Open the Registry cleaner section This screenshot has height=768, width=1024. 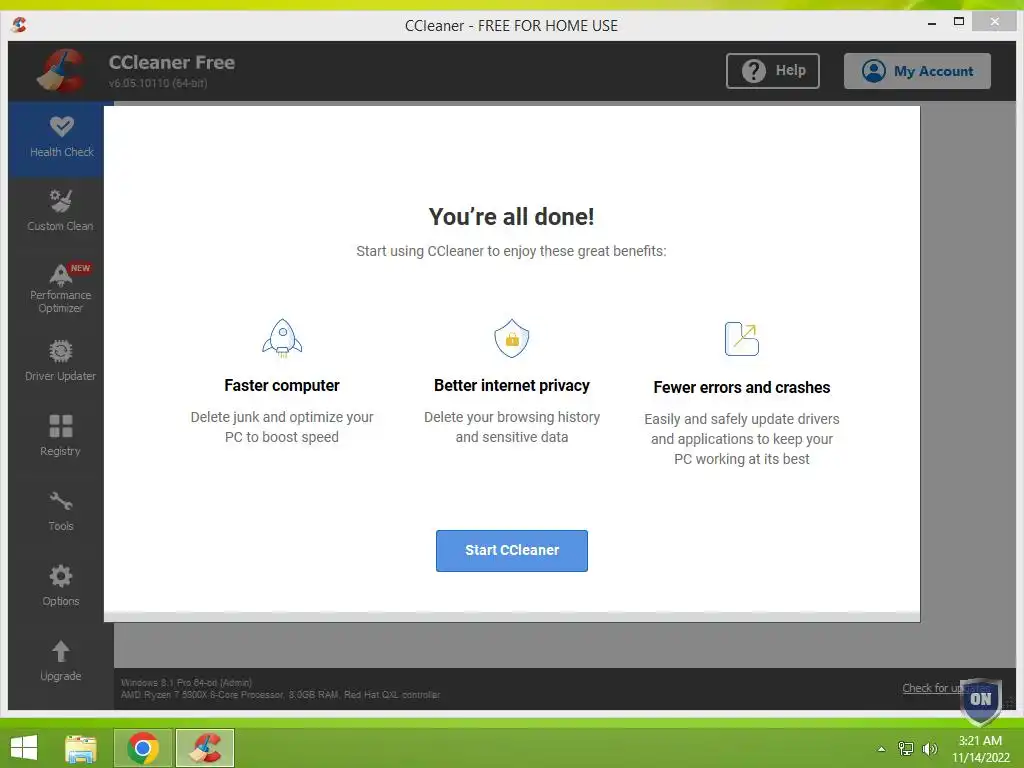pyautogui.click(x=61, y=437)
